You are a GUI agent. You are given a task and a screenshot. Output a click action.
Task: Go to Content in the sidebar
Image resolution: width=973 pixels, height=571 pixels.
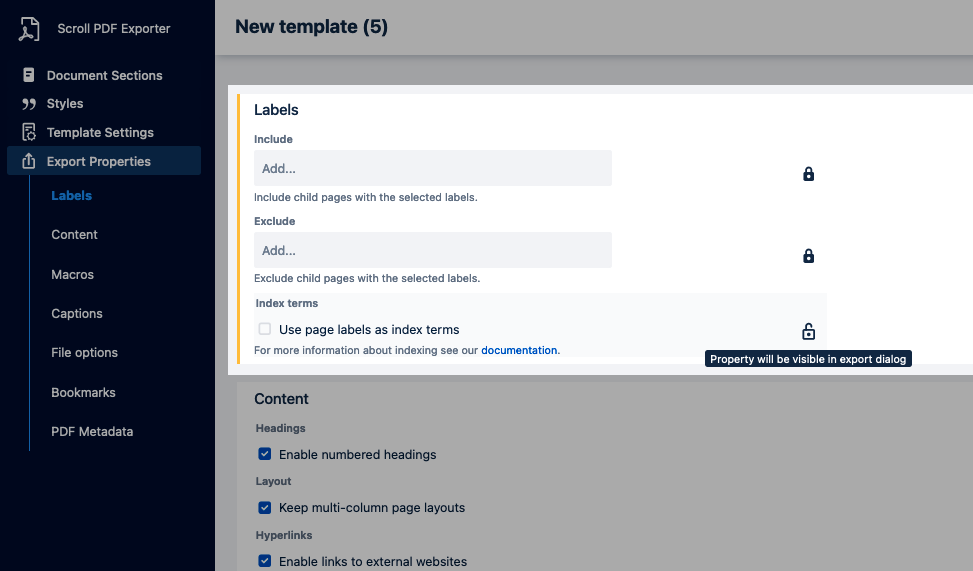click(x=75, y=235)
